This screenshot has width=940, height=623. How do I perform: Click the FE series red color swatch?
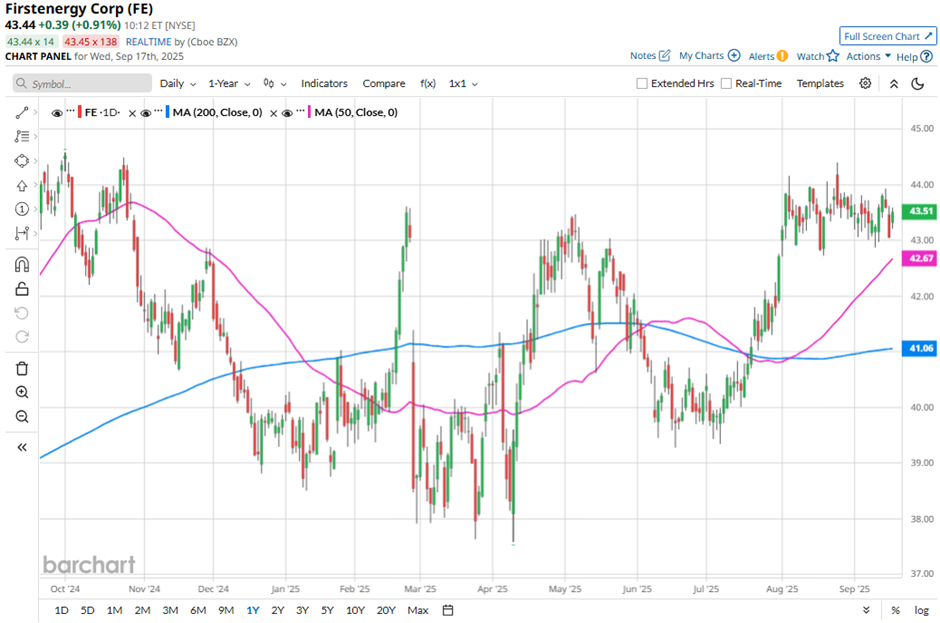[80, 112]
